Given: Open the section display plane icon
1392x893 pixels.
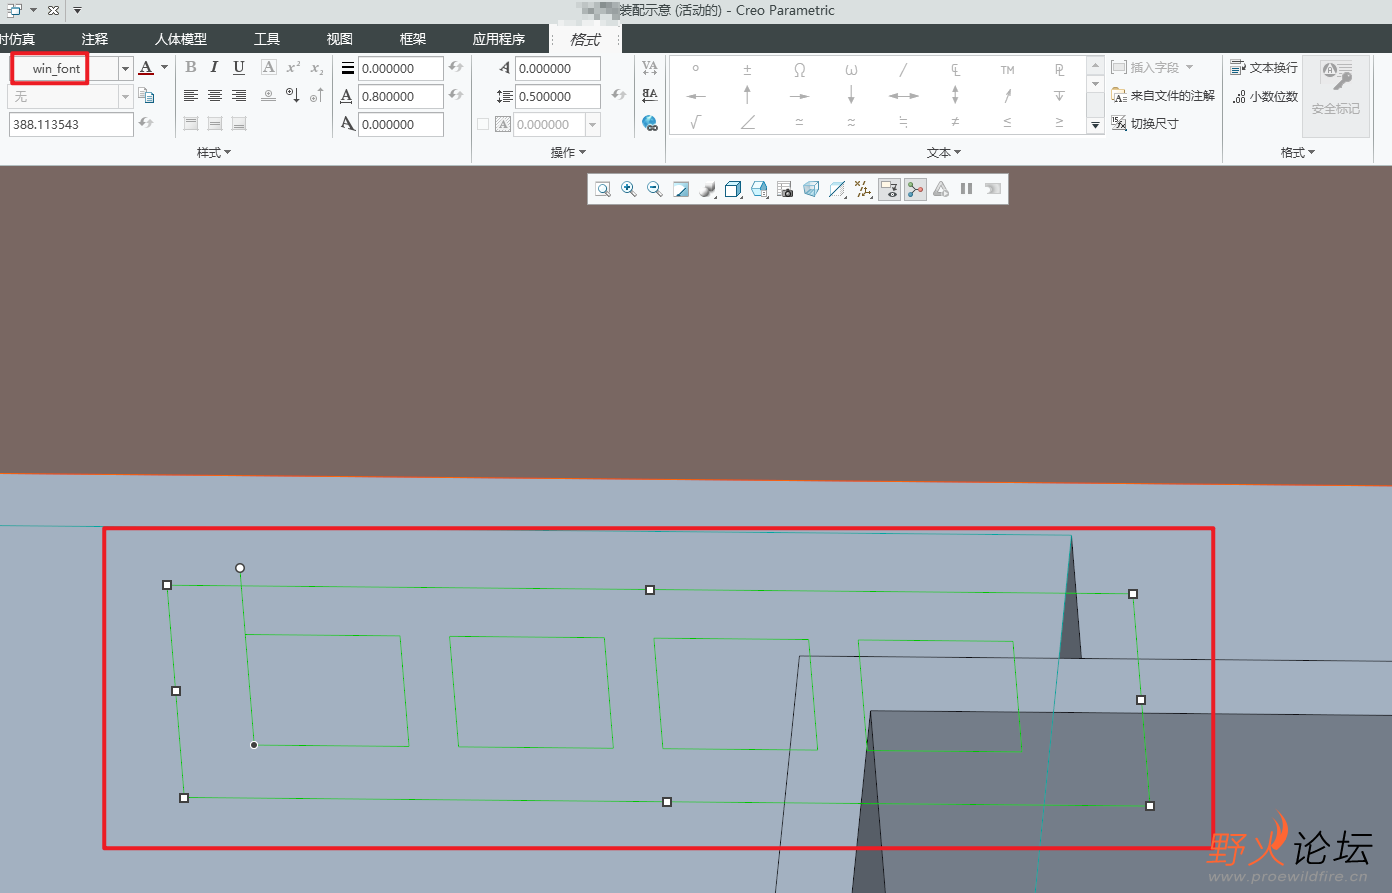Looking at the screenshot, I should pos(837,189).
